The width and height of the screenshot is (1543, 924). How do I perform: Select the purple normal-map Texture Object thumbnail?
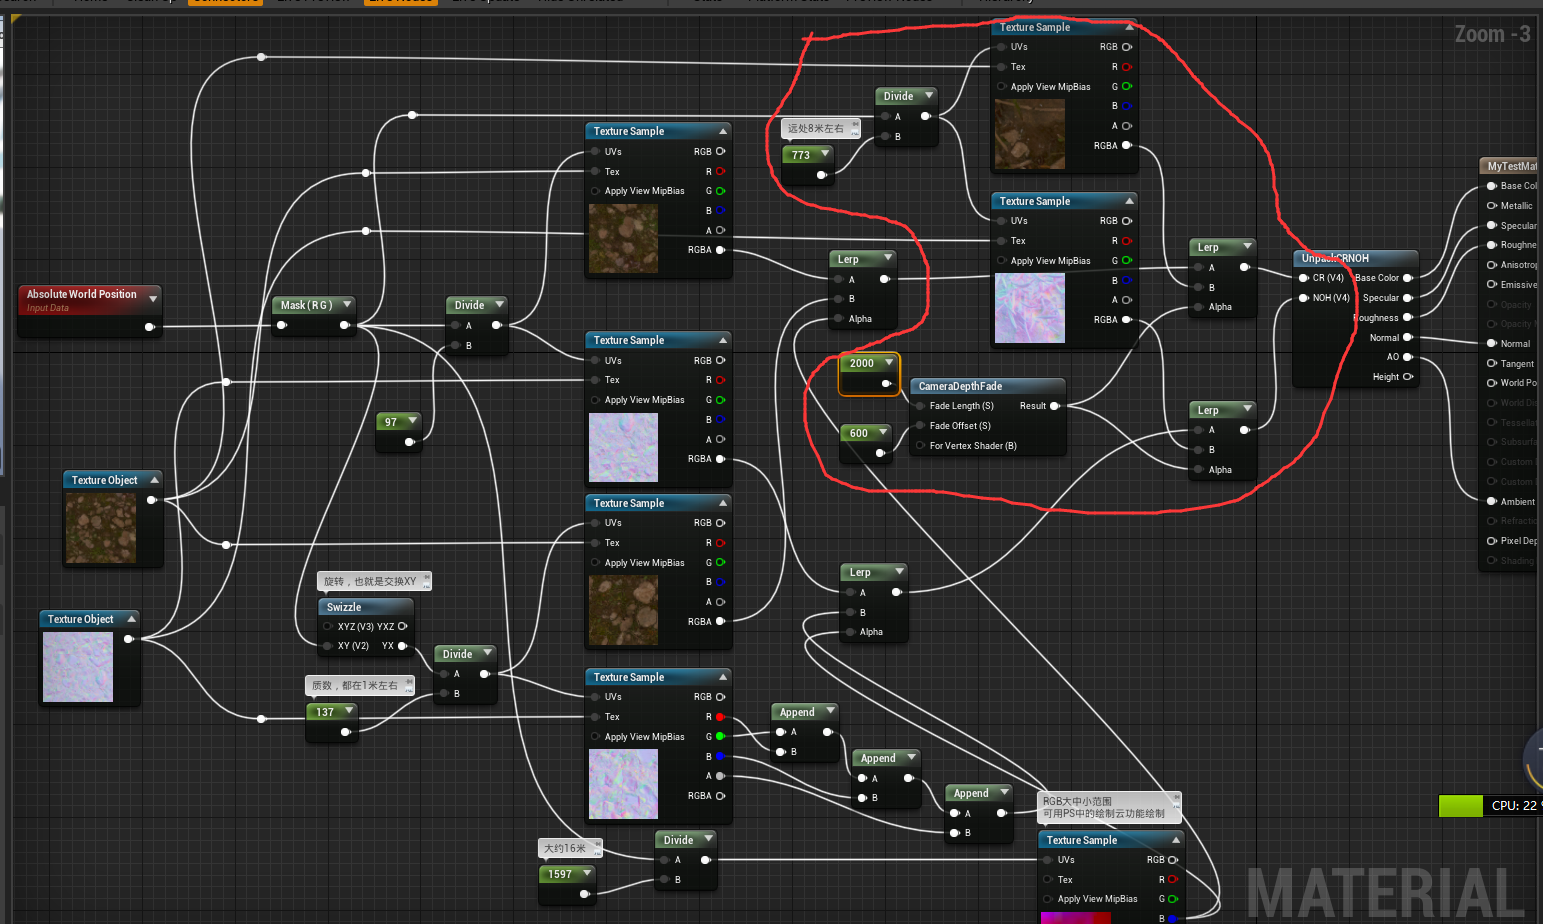[x=78, y=667]
